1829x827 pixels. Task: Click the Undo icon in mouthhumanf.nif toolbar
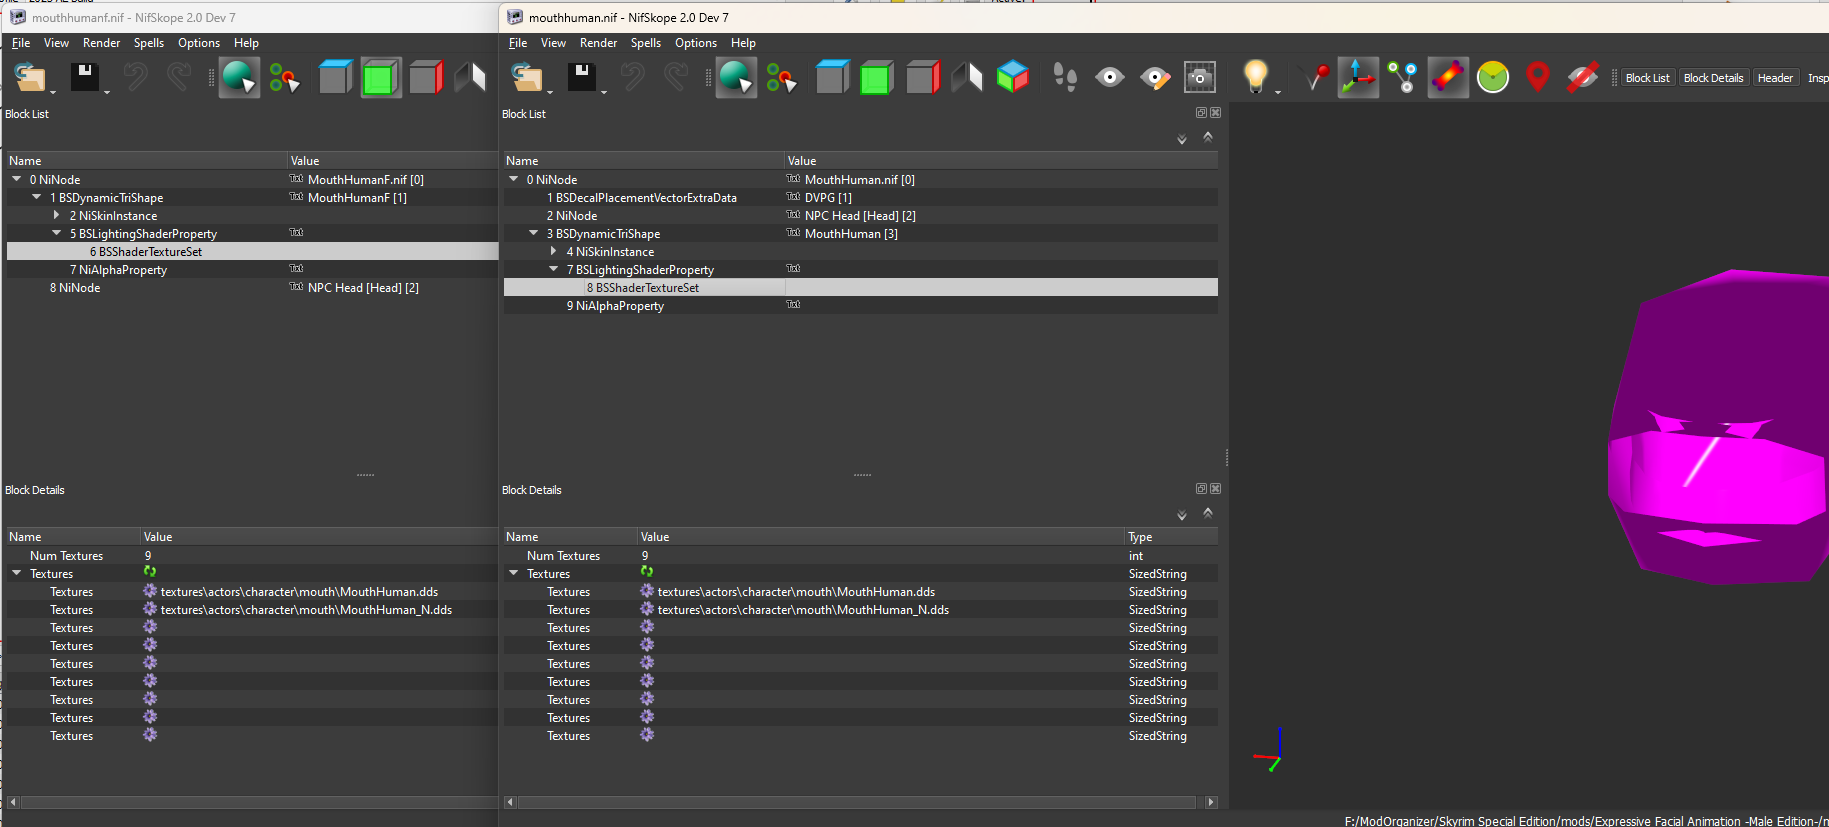(x=136, y=77)
